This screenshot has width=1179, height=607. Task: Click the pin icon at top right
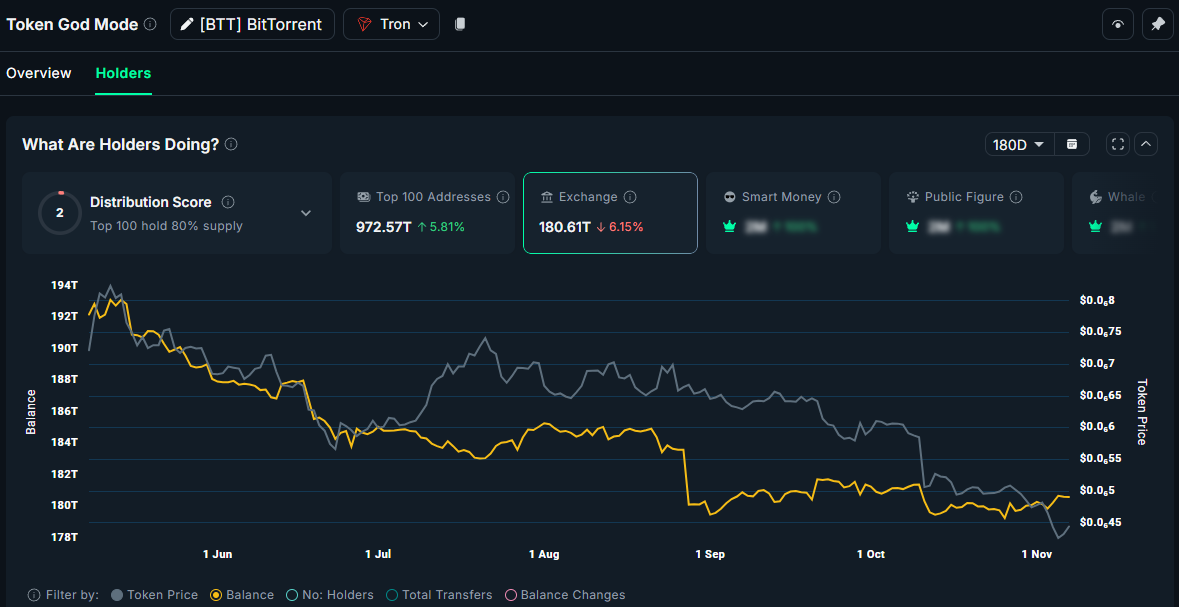(x=1157, y=23)
